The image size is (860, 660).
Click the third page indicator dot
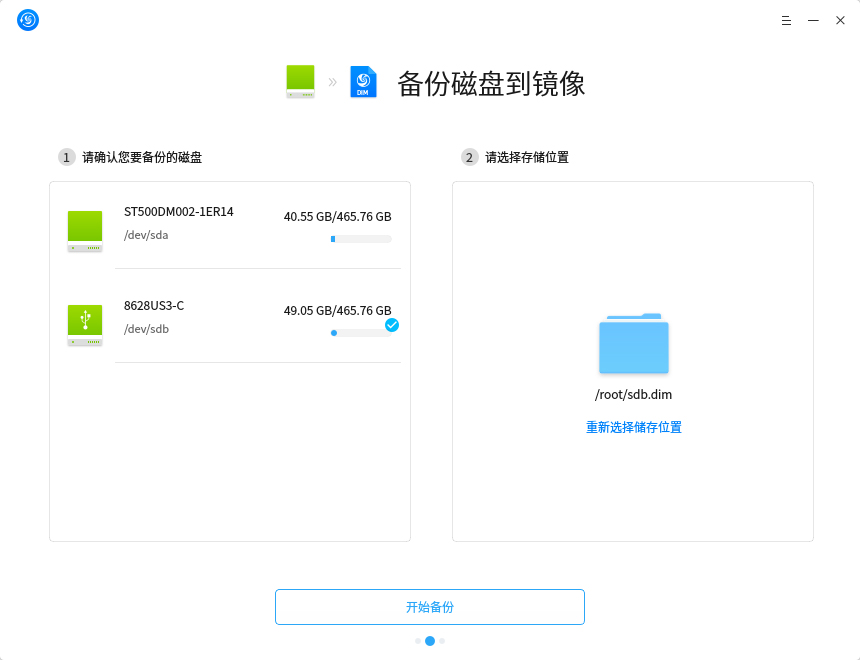tap(442, 641)
